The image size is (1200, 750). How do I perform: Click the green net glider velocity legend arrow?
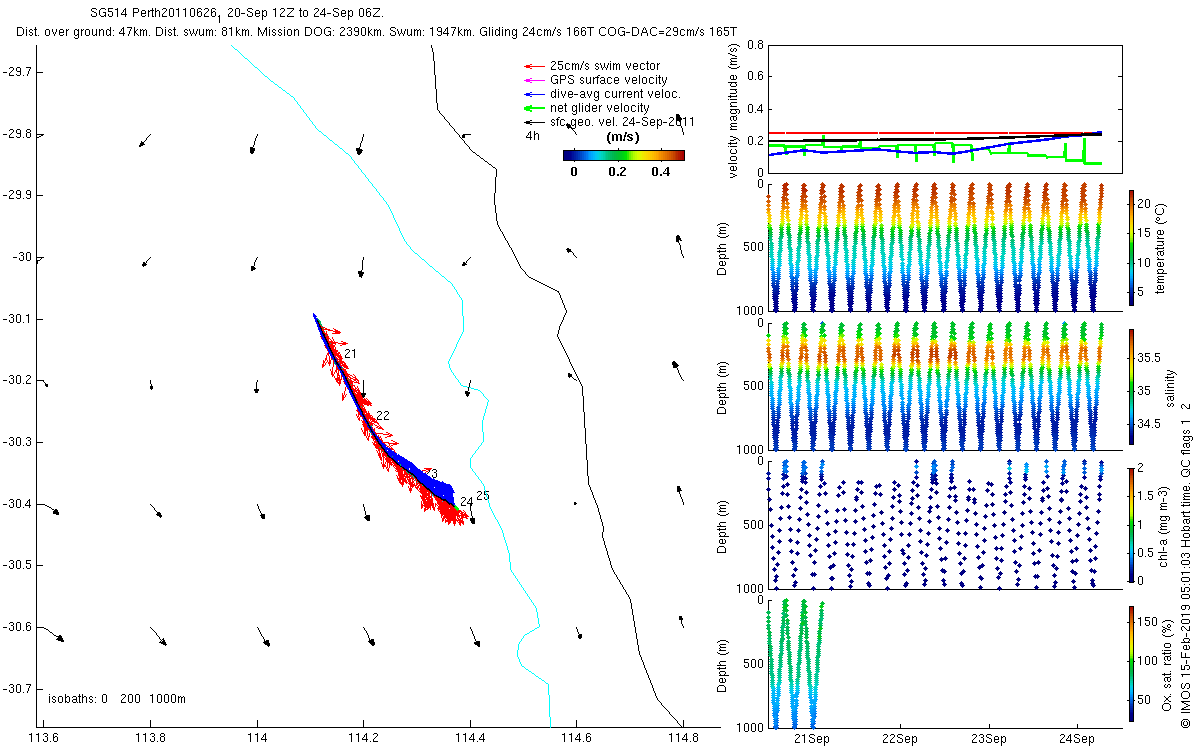coord(532,108)
